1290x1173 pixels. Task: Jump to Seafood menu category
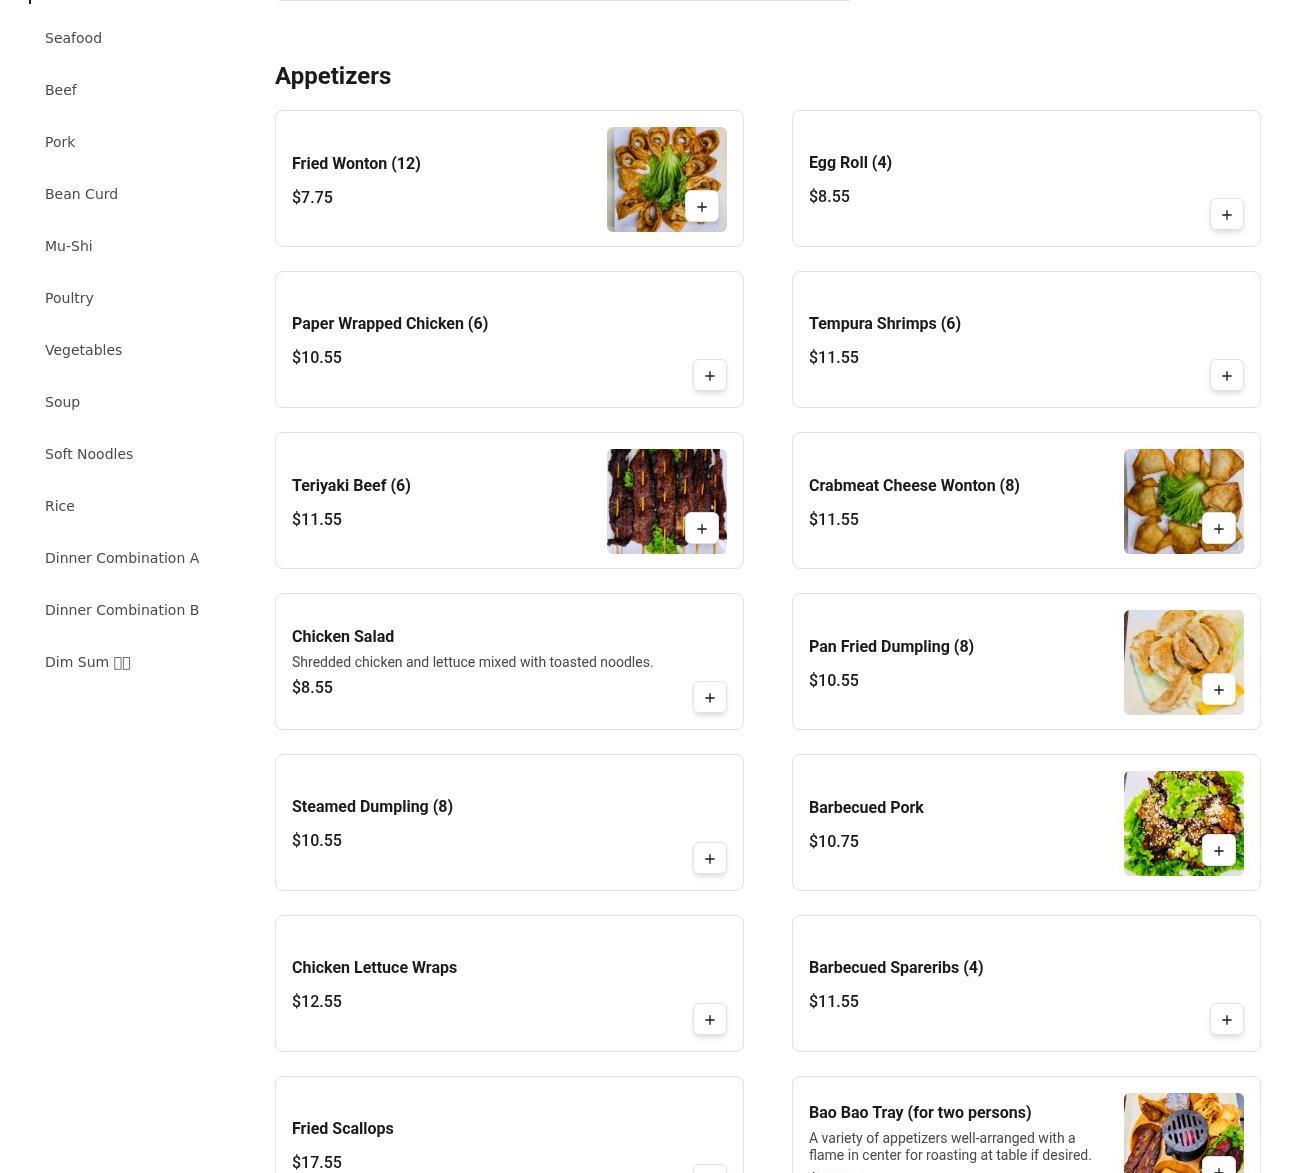(73, 38)
